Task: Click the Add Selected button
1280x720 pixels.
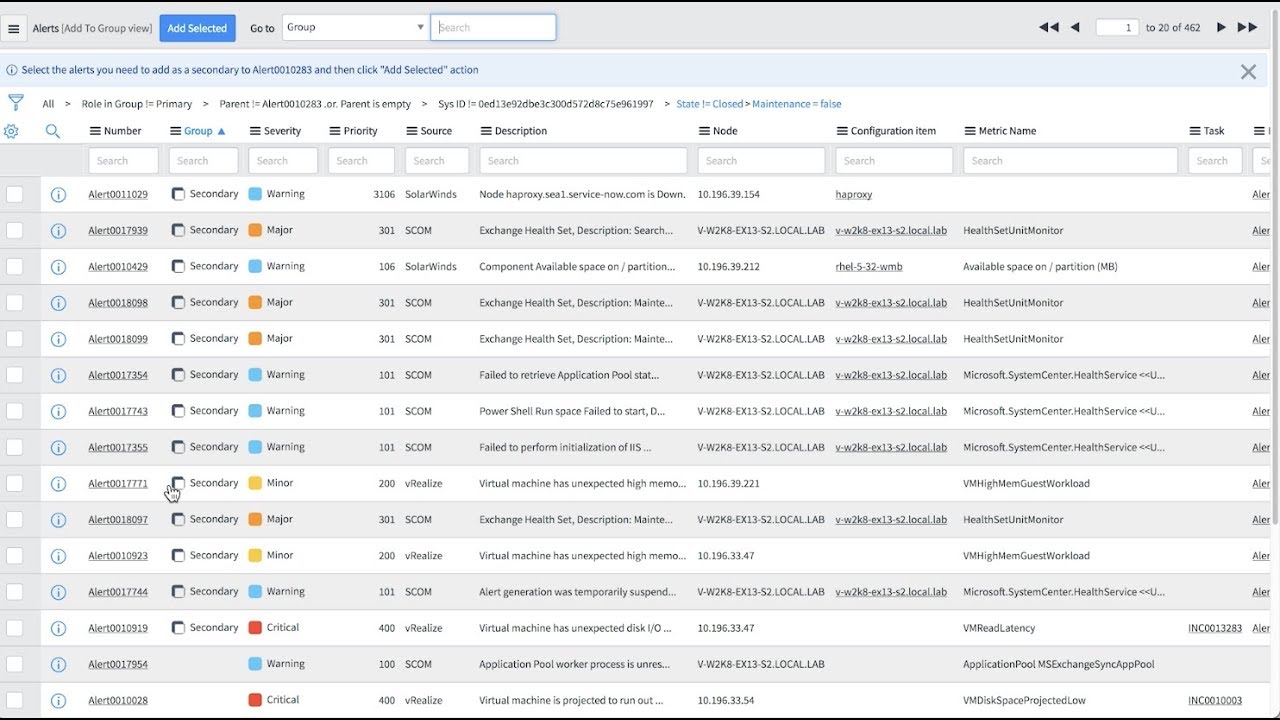Action: coord(197,28)
